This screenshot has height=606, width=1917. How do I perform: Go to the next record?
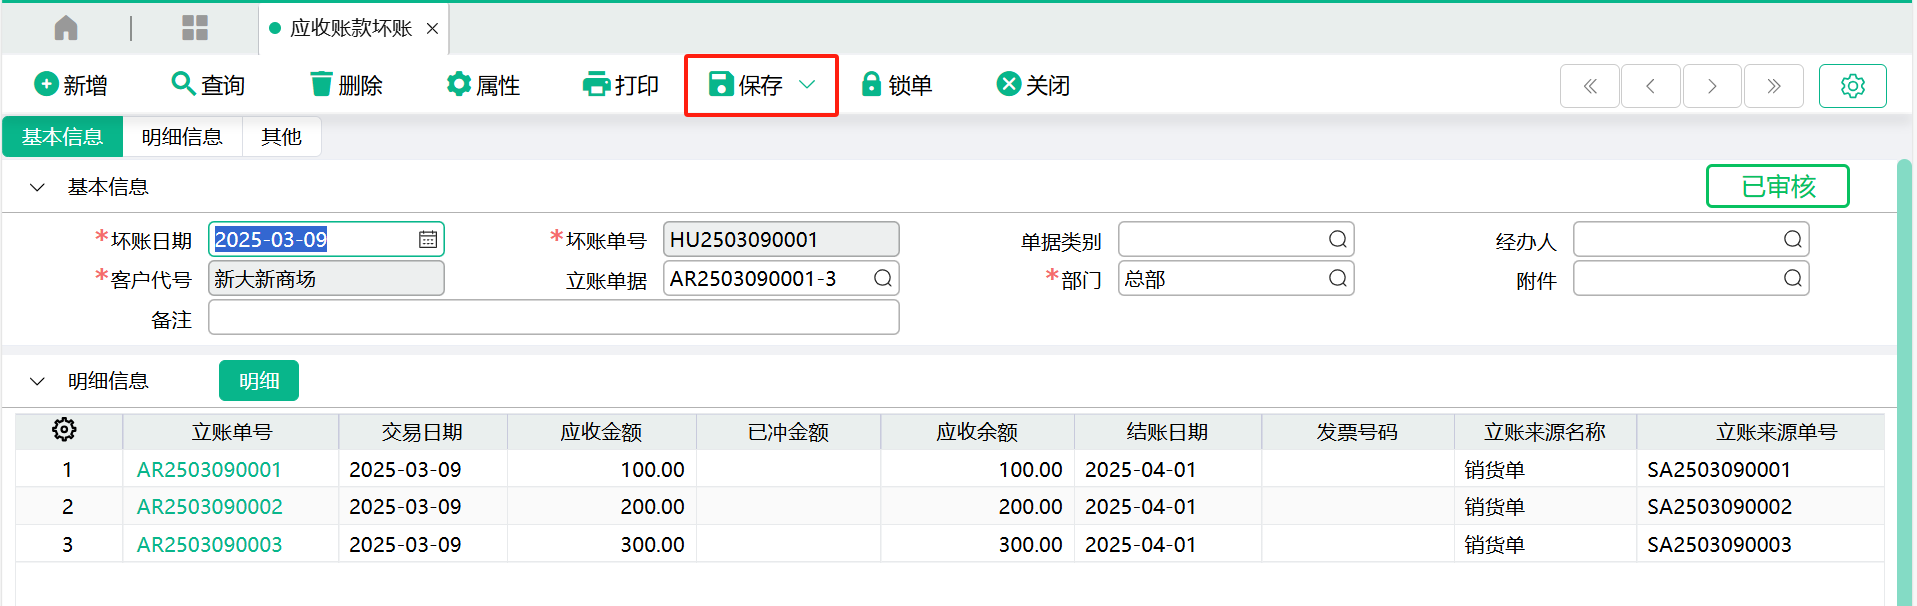pos(1712,86)
